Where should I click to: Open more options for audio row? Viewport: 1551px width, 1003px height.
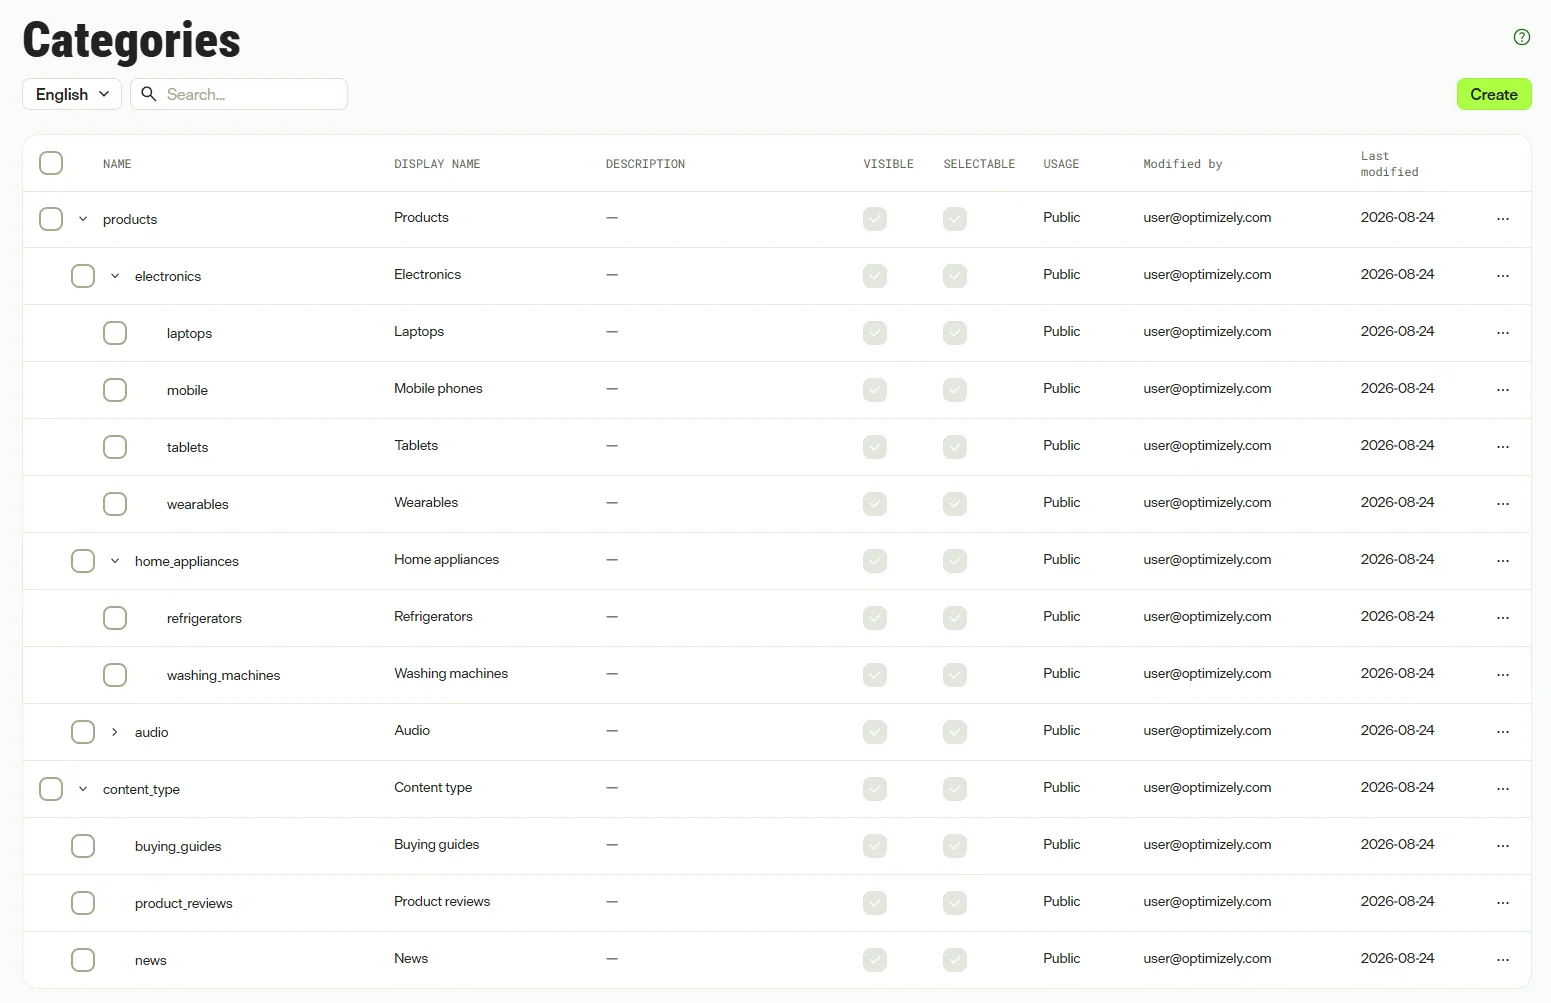(1503, 732)
